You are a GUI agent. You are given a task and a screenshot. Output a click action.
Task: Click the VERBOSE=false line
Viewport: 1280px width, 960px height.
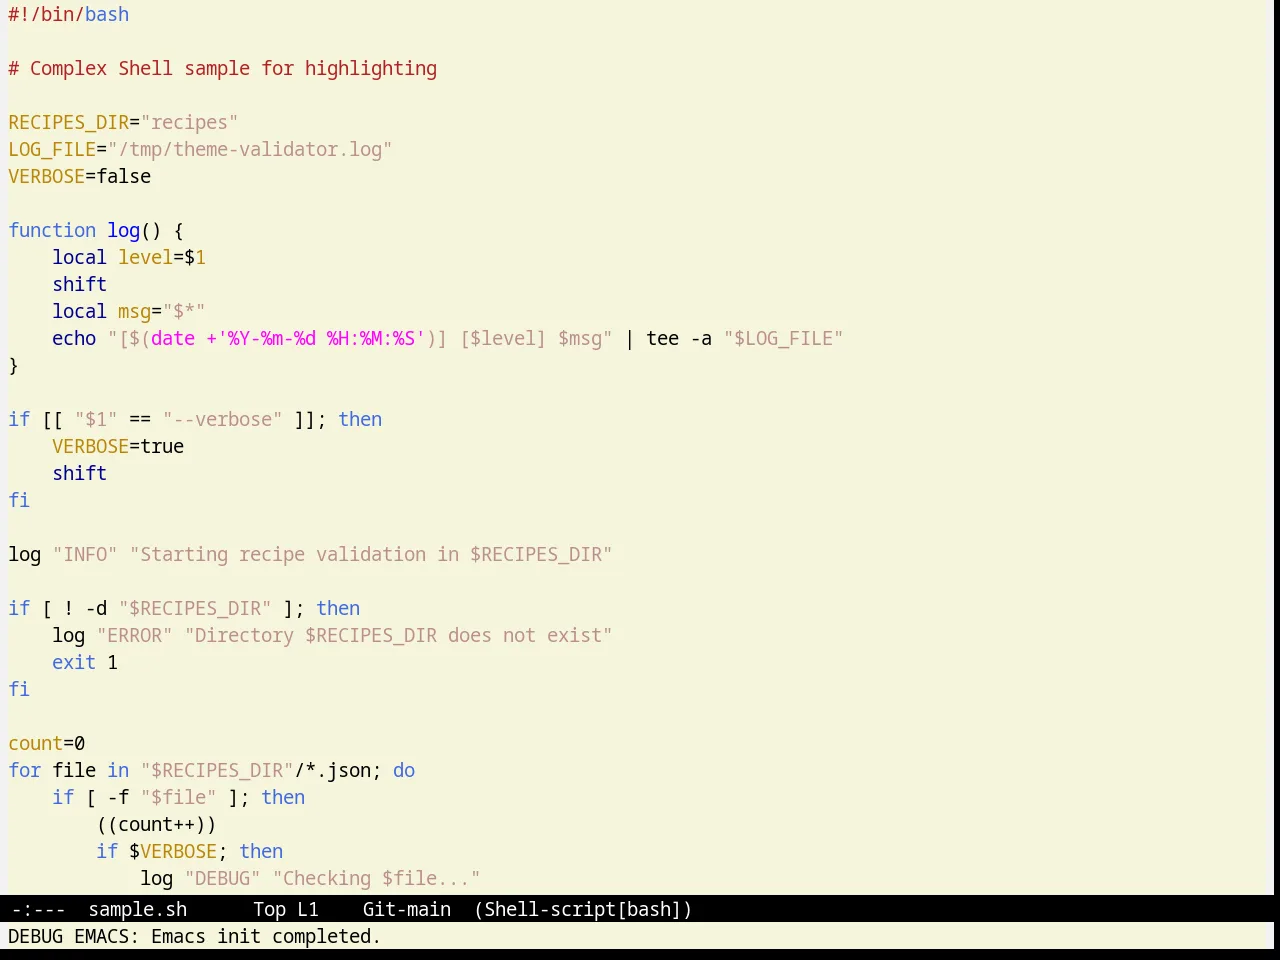[80, 177]
